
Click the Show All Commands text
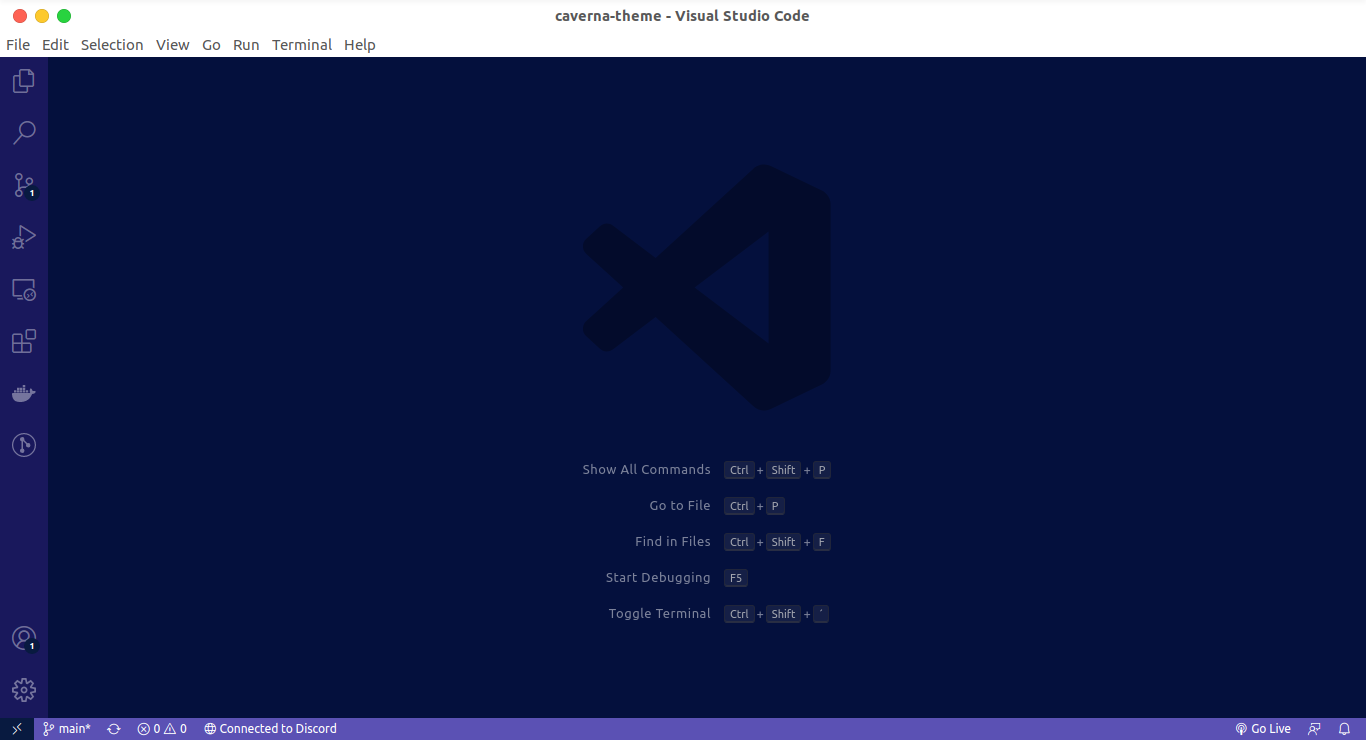pyautogui.click(x=646, y=470)
